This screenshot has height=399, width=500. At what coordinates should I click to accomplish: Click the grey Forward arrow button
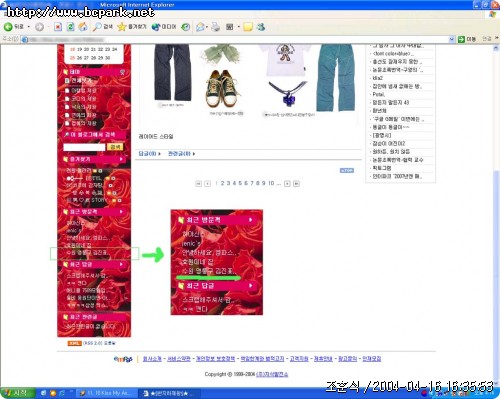coord(39,27)
